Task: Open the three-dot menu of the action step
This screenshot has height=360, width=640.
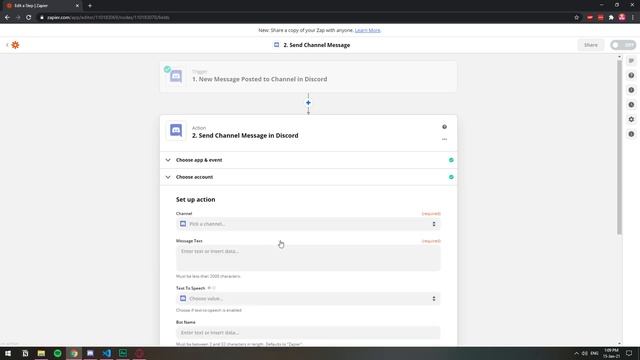Action: click(444, 139)
